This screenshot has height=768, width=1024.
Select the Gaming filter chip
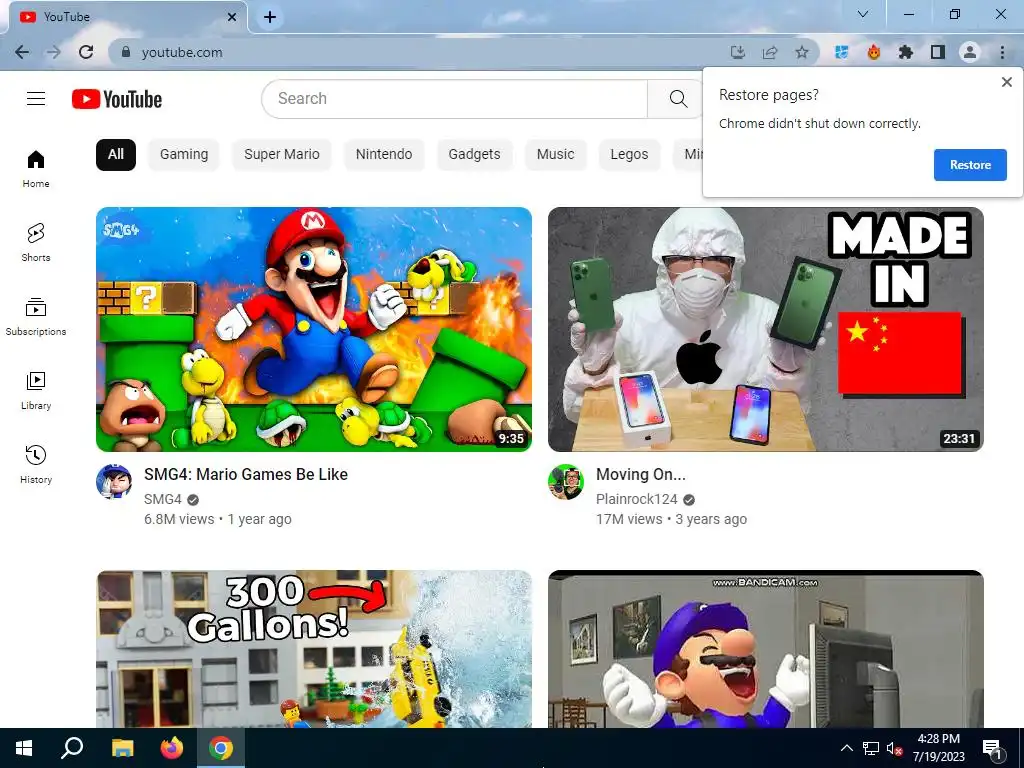184,155
